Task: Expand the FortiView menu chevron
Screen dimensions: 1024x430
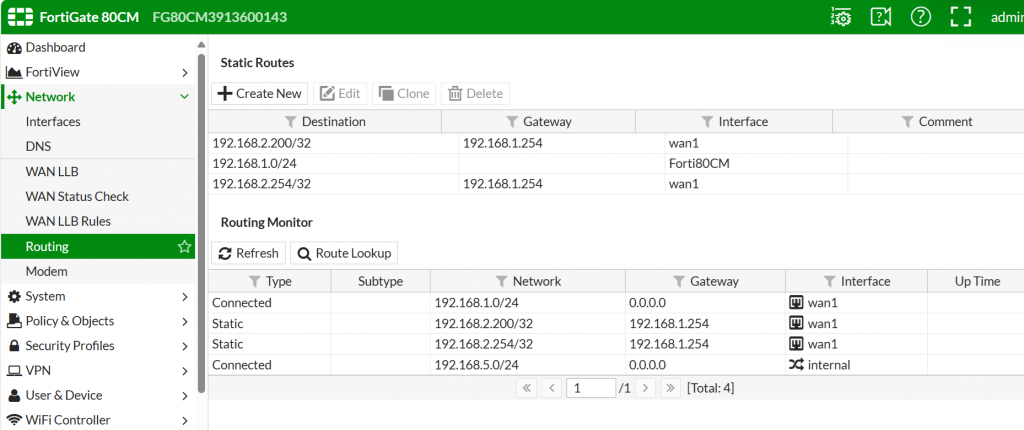Action: pos(185,73)
